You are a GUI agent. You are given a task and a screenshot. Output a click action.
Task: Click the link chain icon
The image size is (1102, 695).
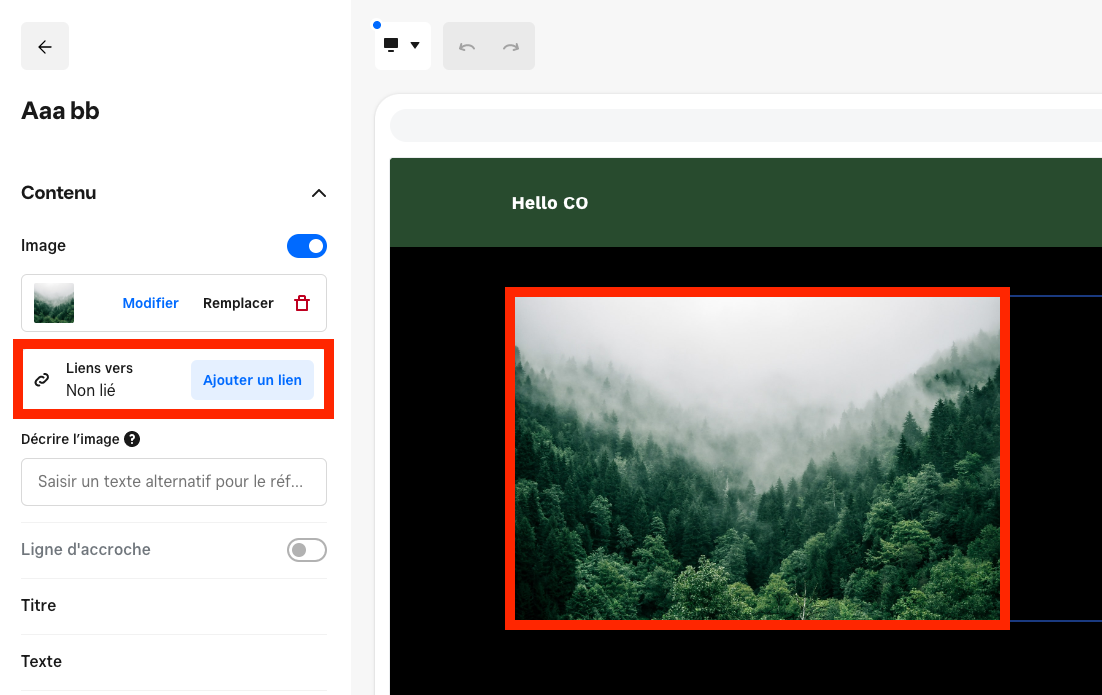pyautogui.click(x=42, y=379)
